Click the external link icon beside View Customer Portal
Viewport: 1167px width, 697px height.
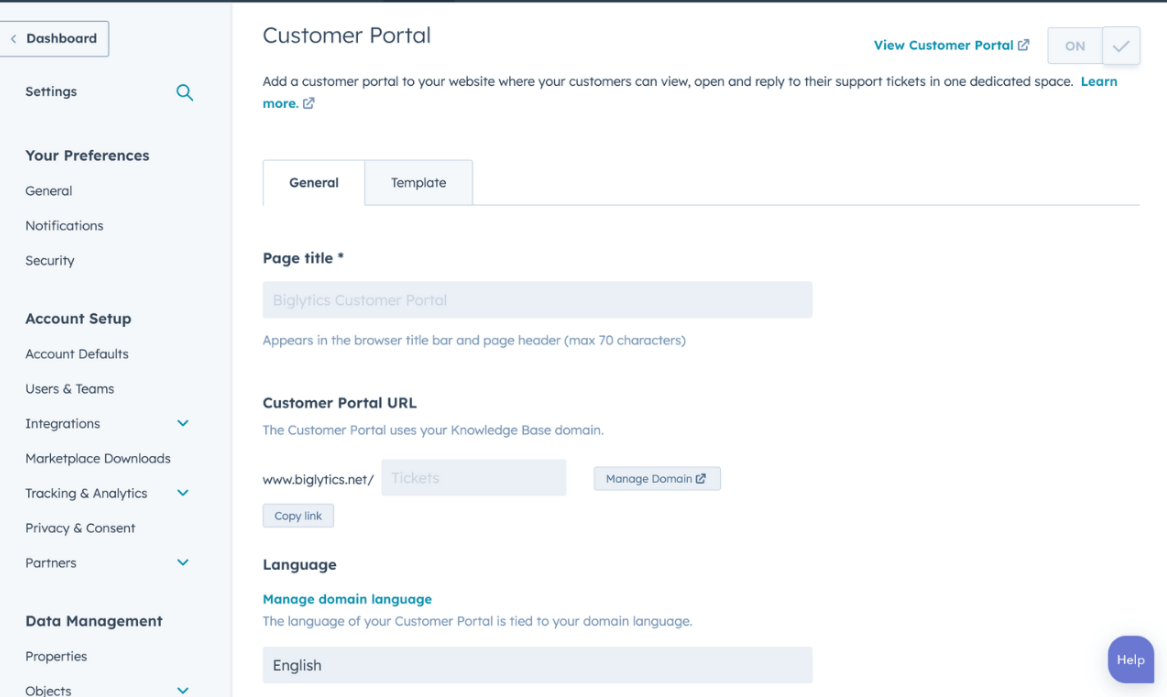[1022, 45]
